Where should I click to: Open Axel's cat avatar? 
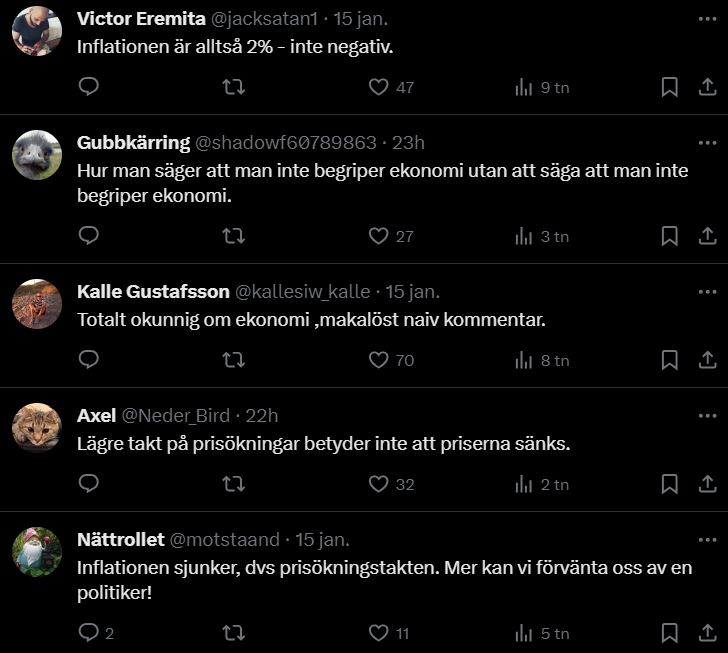tap(37, 428)
